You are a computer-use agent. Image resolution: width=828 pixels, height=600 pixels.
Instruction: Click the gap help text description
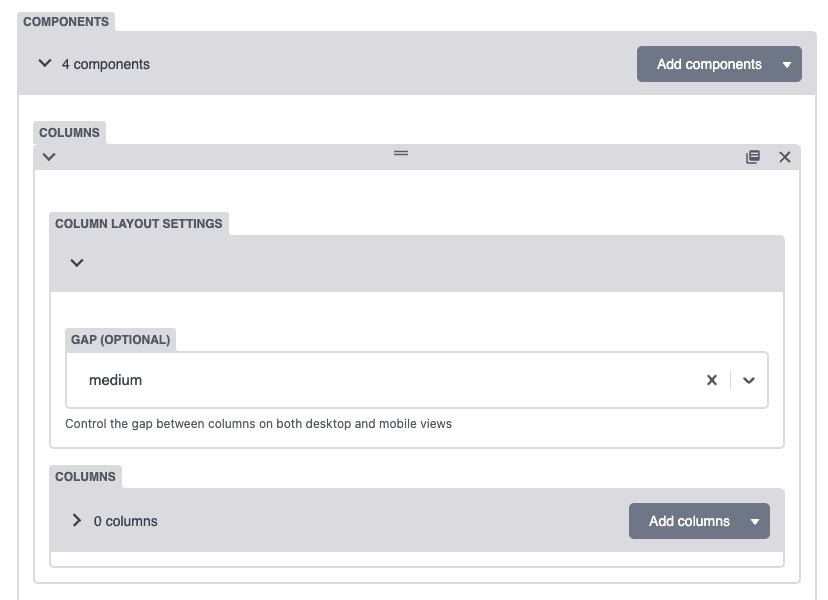click(258, 424)
